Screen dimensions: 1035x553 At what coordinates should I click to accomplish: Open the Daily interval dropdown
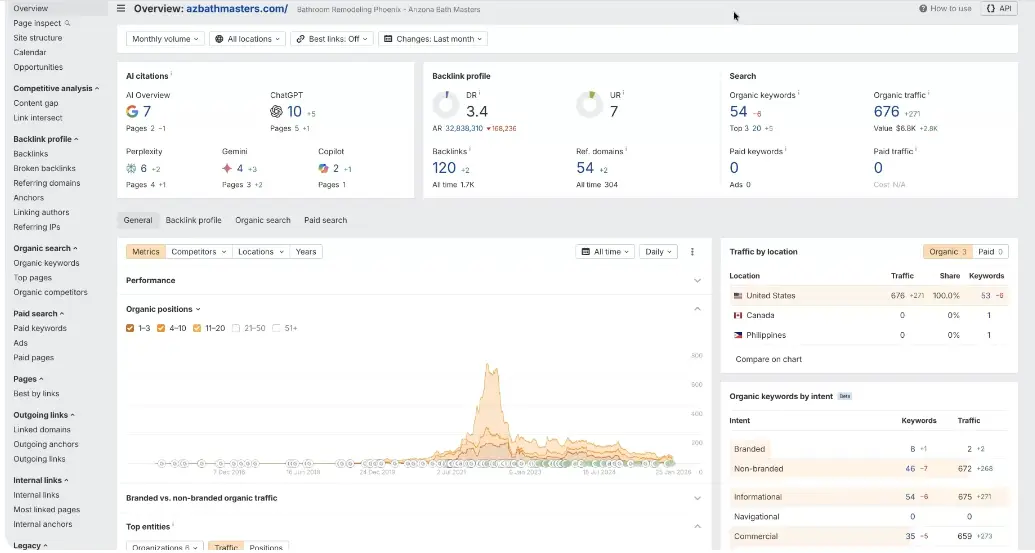click(658, 251)
